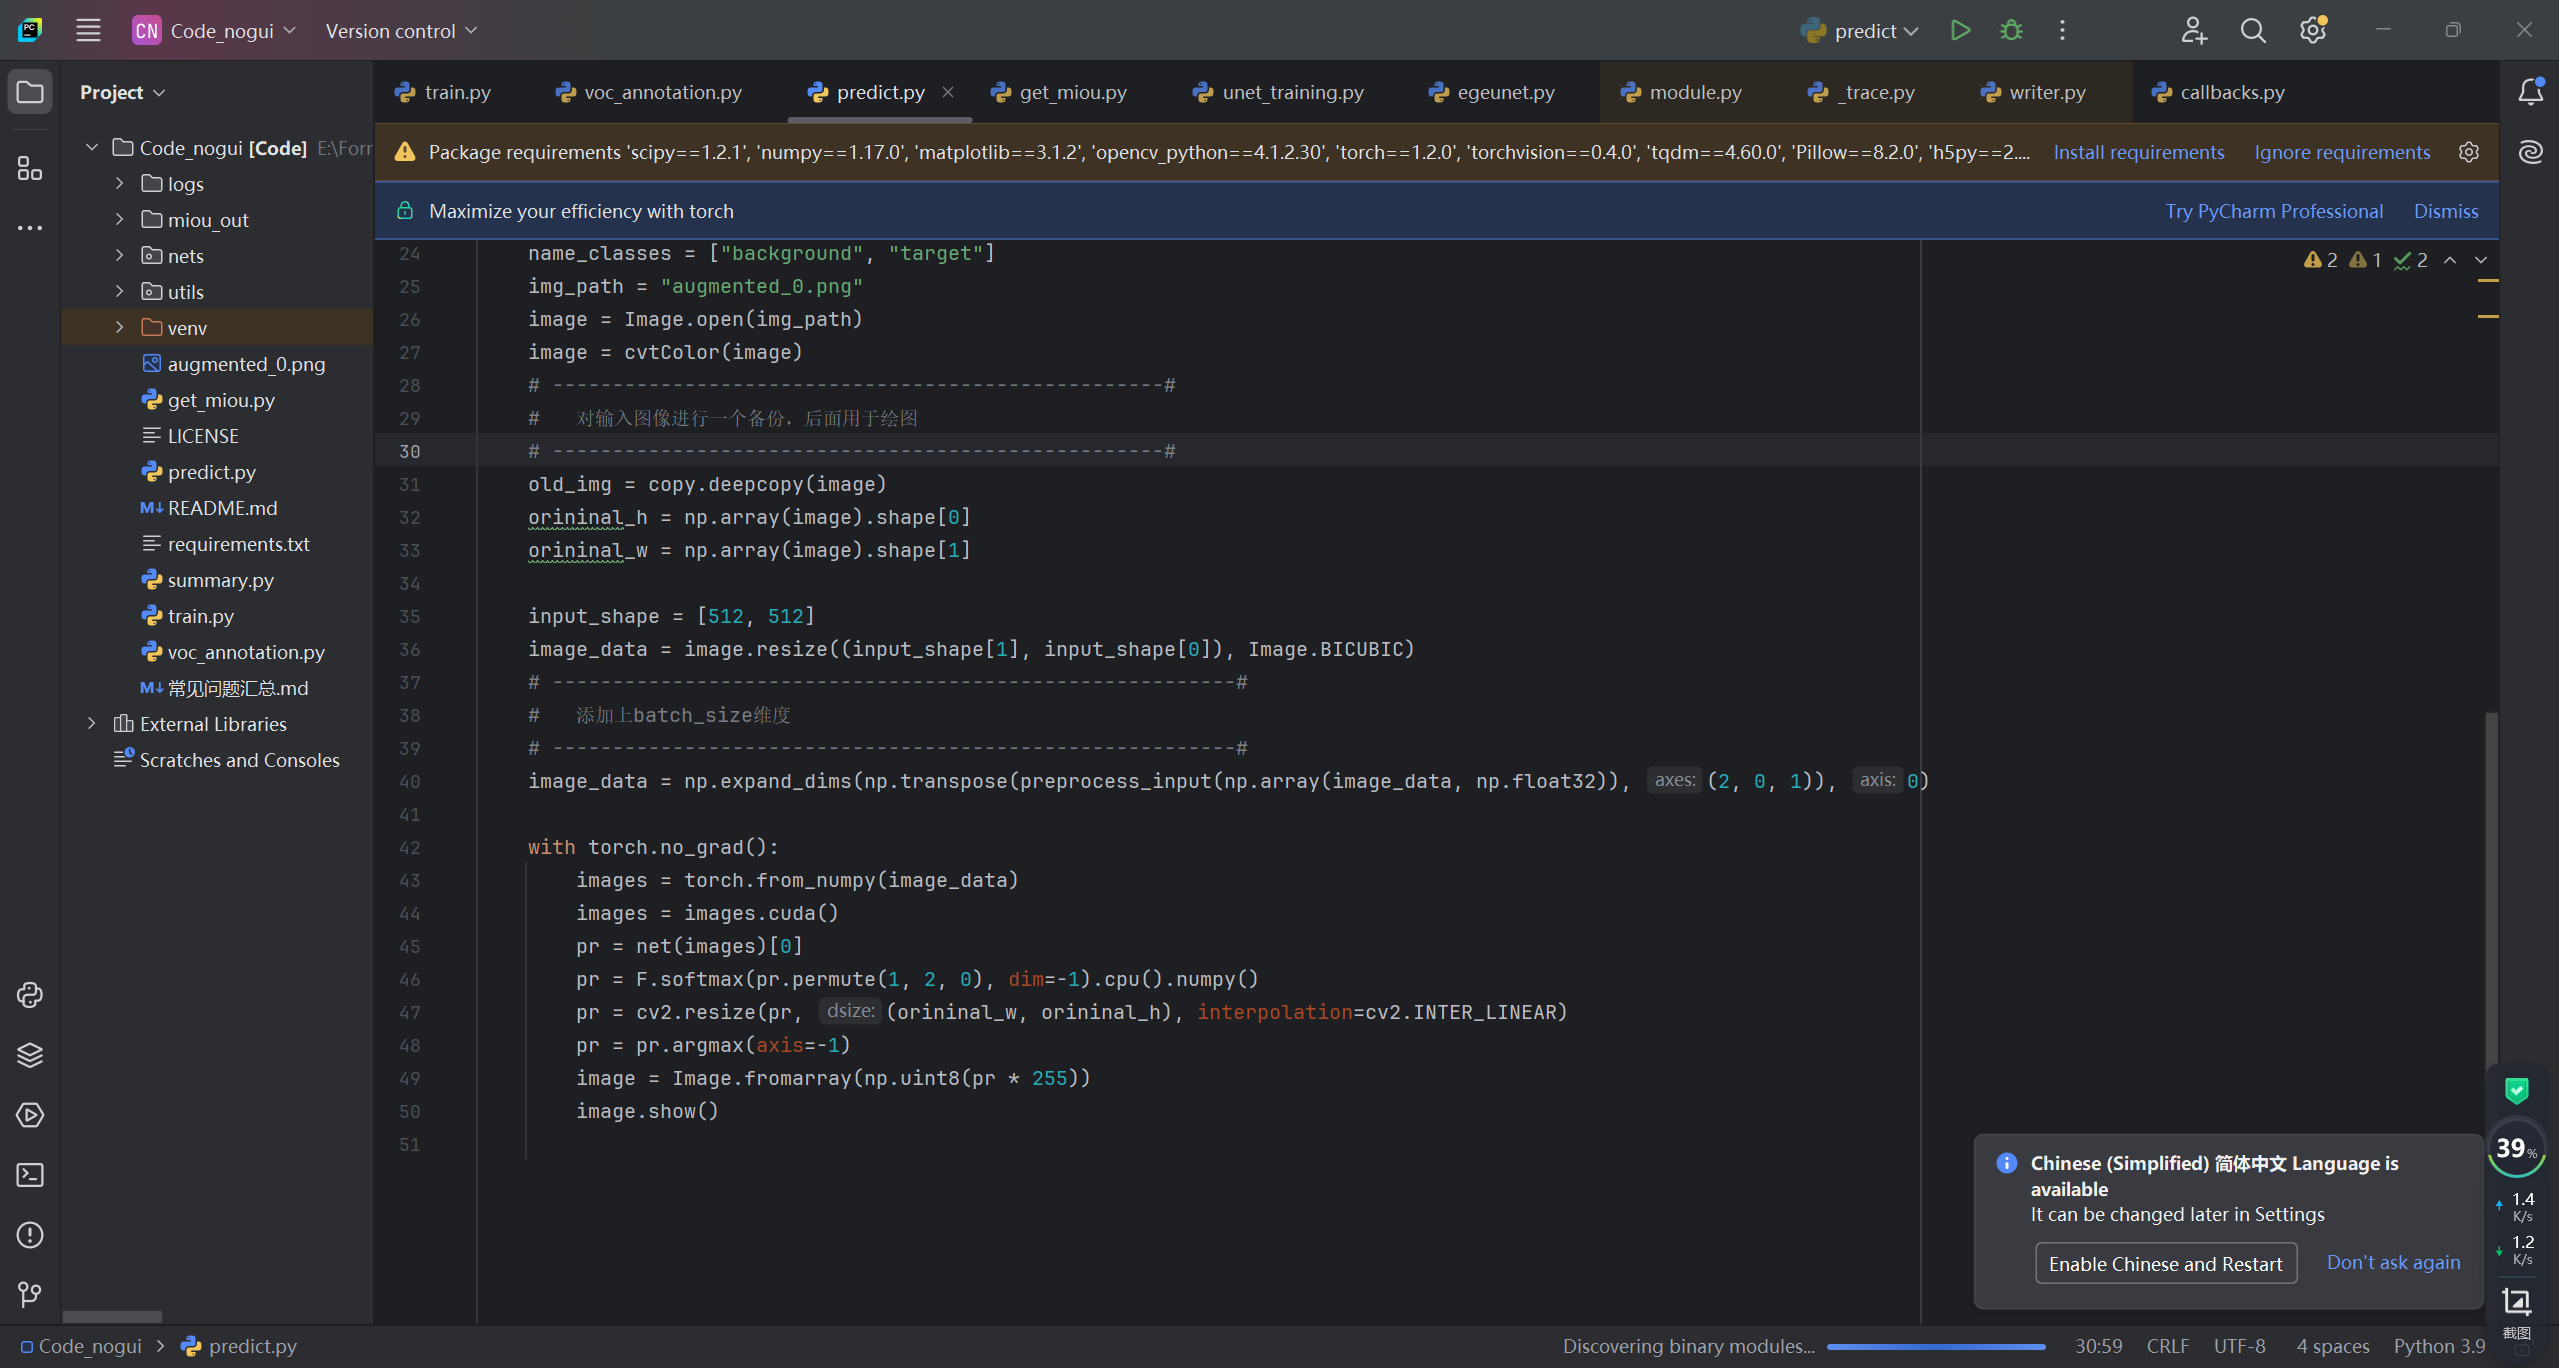Click Enable Chinese and Restart button

(2165, 1264)
